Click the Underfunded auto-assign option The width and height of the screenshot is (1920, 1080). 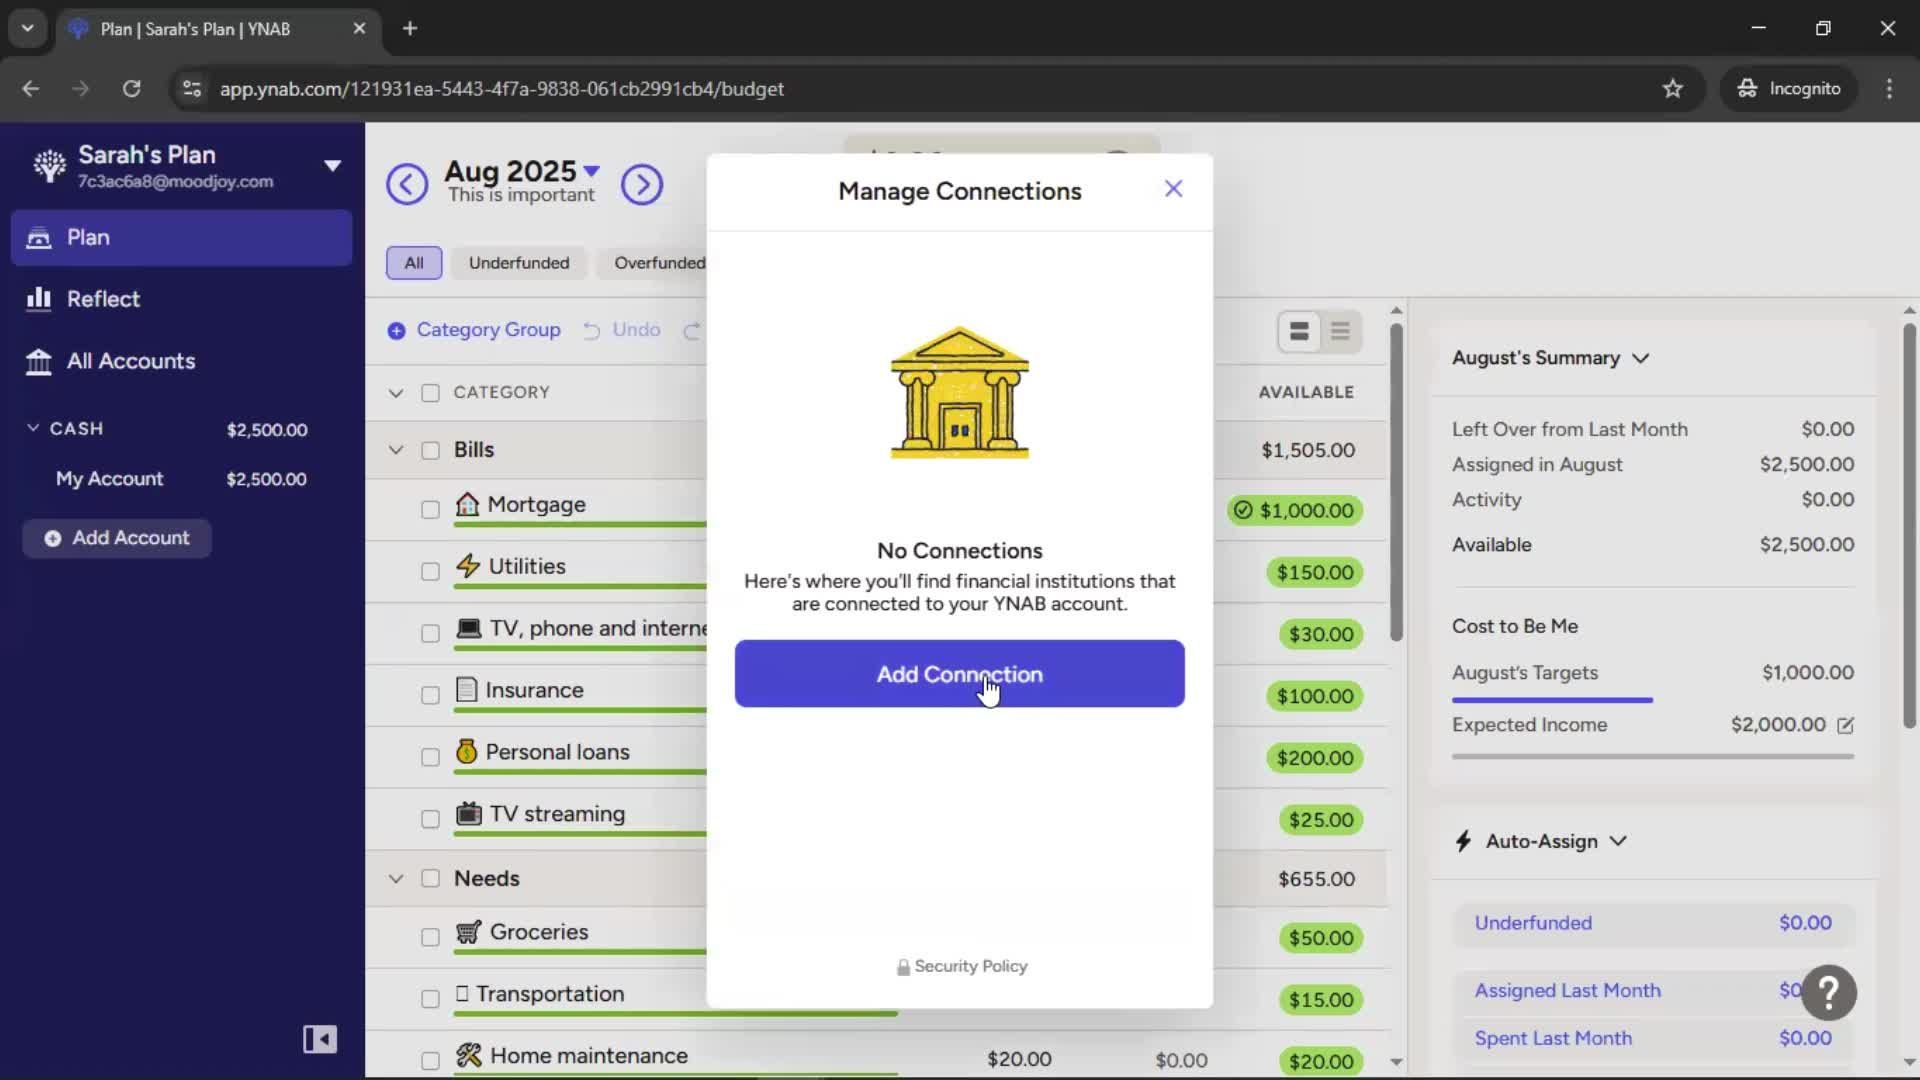[x=1653, y=924]
